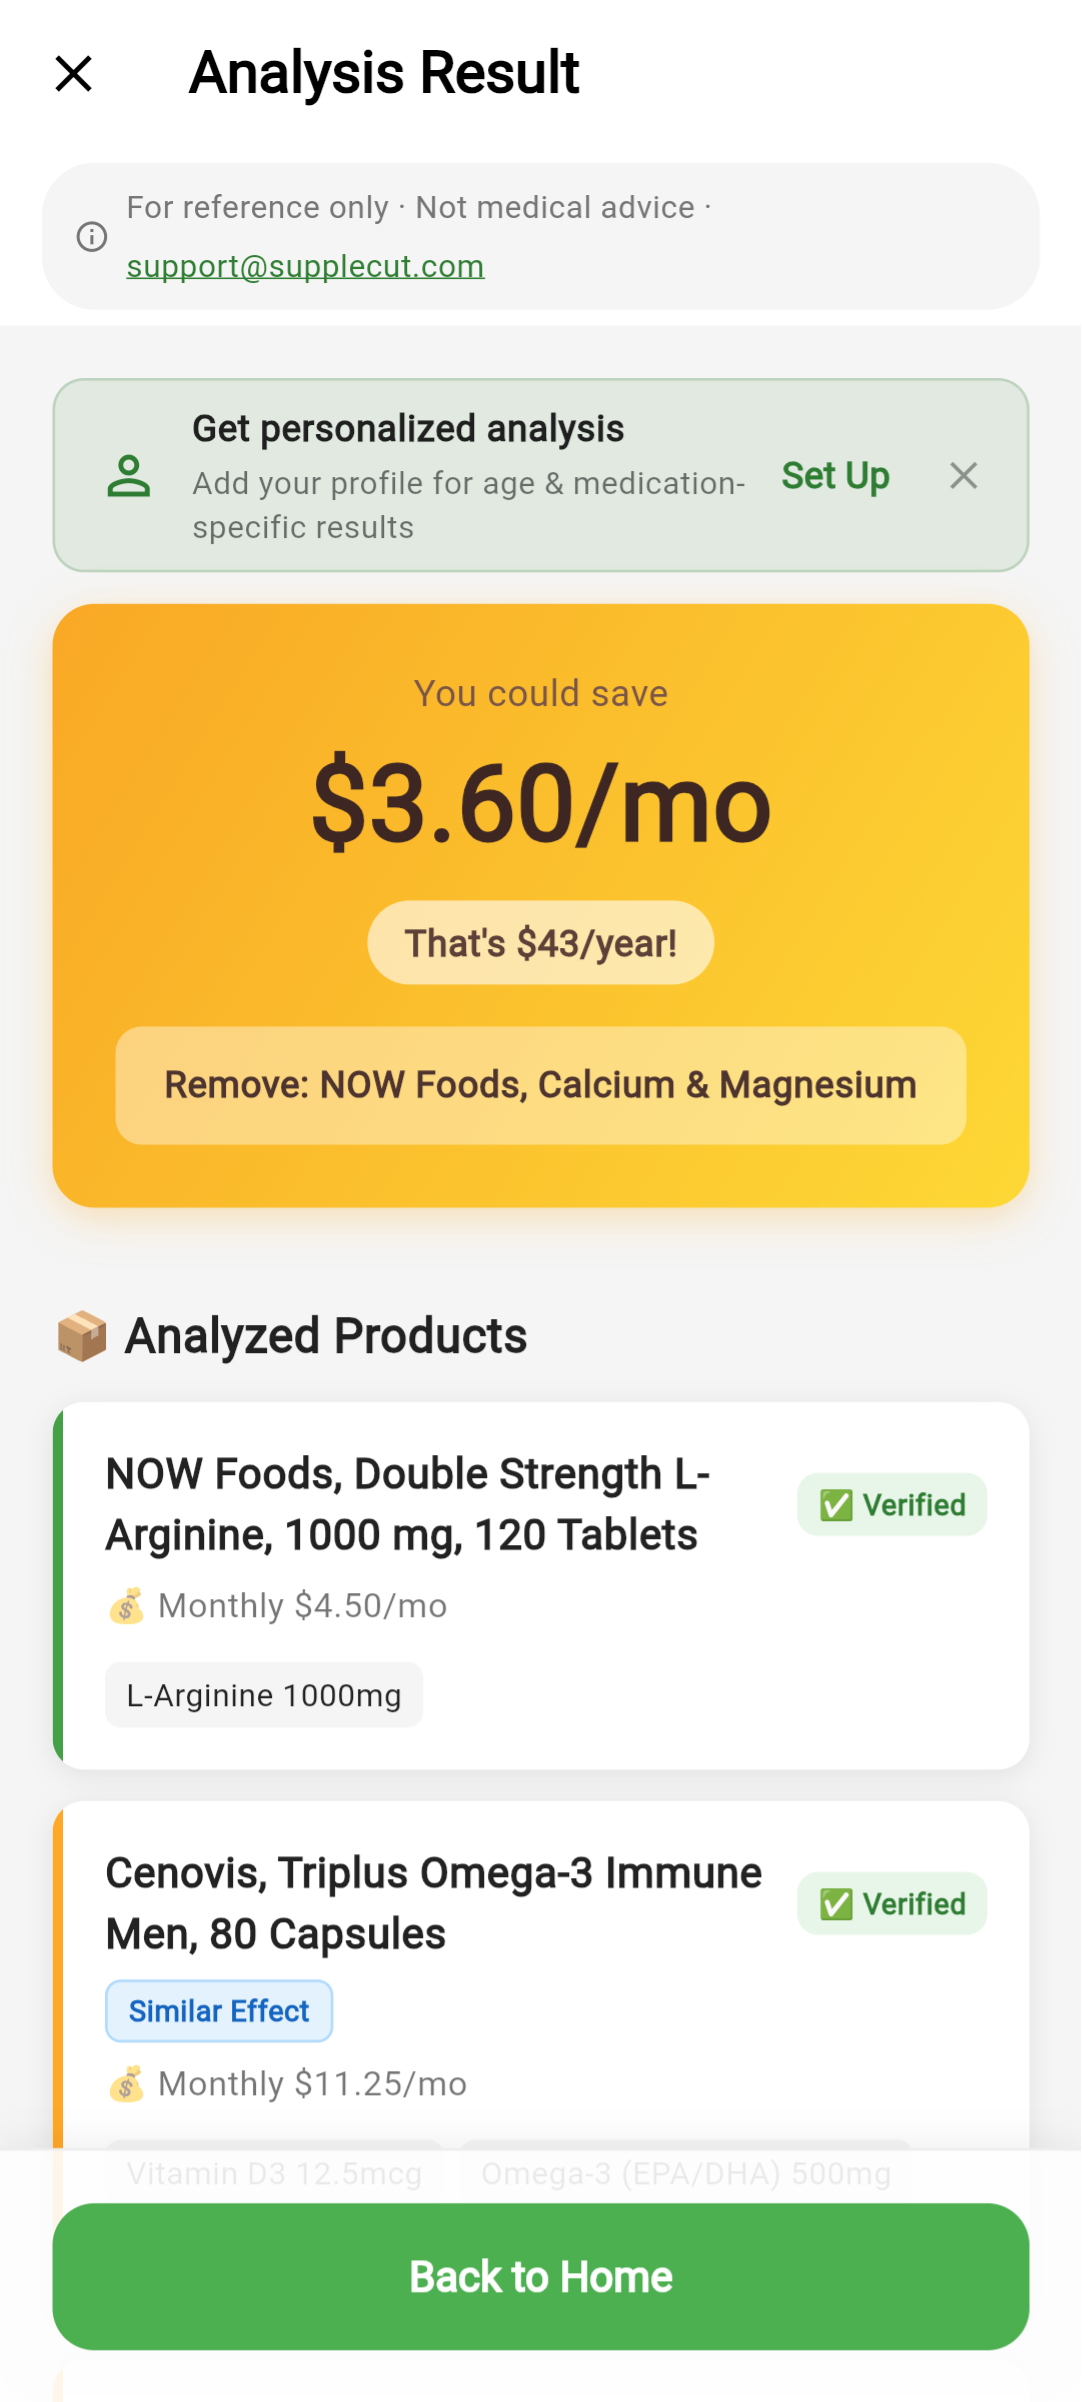Tap the money bag icon beside $11.25/mo
Screen dimensions: 1082x2402
pos(126,2084)
